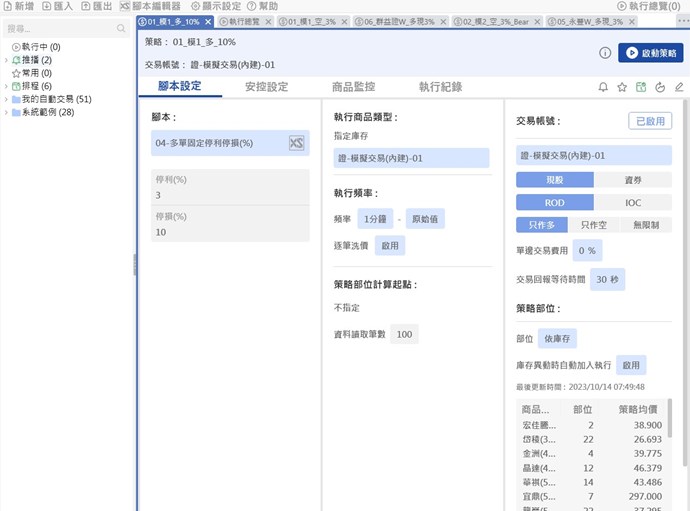Image resolution: width=690 pixels, height=511 pixels.
Task: Click the info icon beside 啟動策略
Action: click(605, 53)
